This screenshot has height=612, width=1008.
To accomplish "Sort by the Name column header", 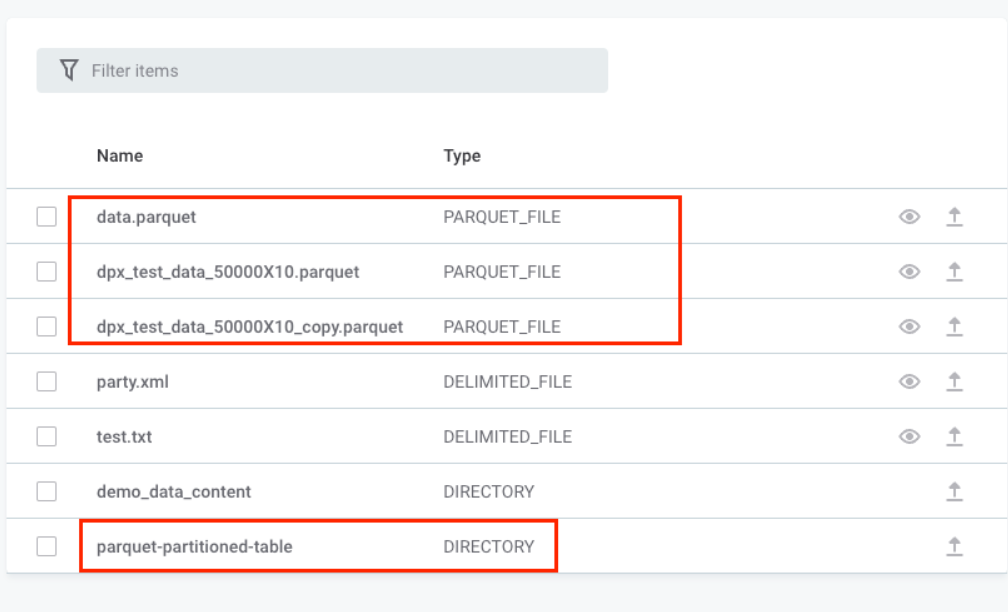I will click(x=119, y=155).
